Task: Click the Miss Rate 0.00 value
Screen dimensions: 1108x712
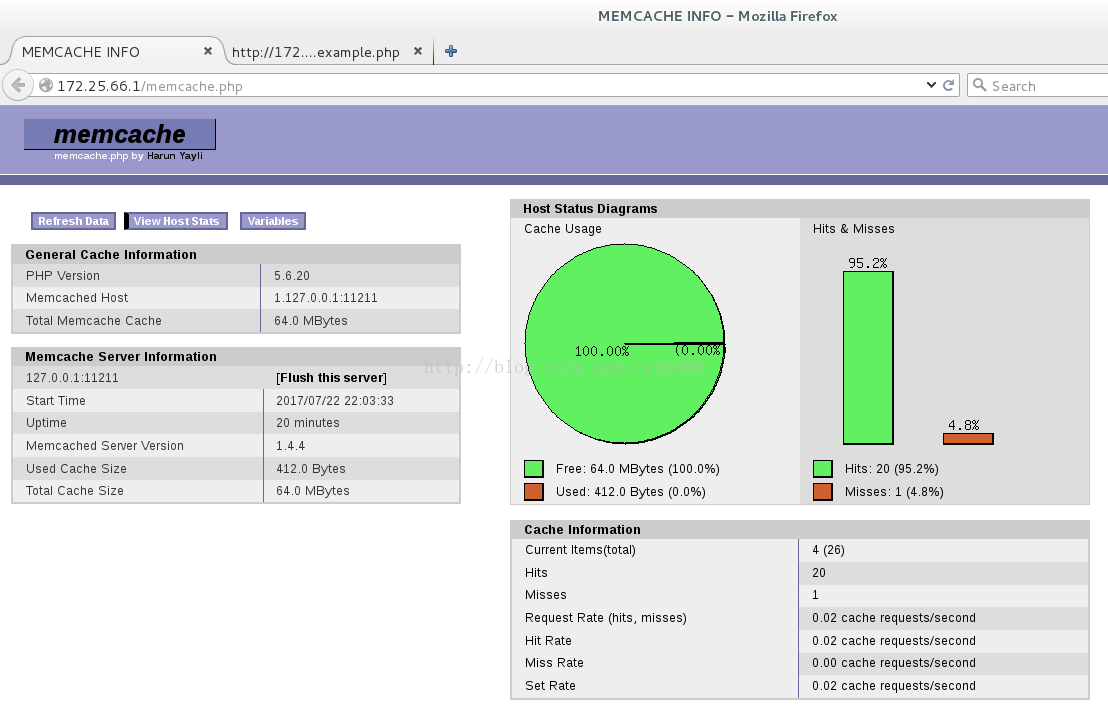Action: click(x=894, y=663)
